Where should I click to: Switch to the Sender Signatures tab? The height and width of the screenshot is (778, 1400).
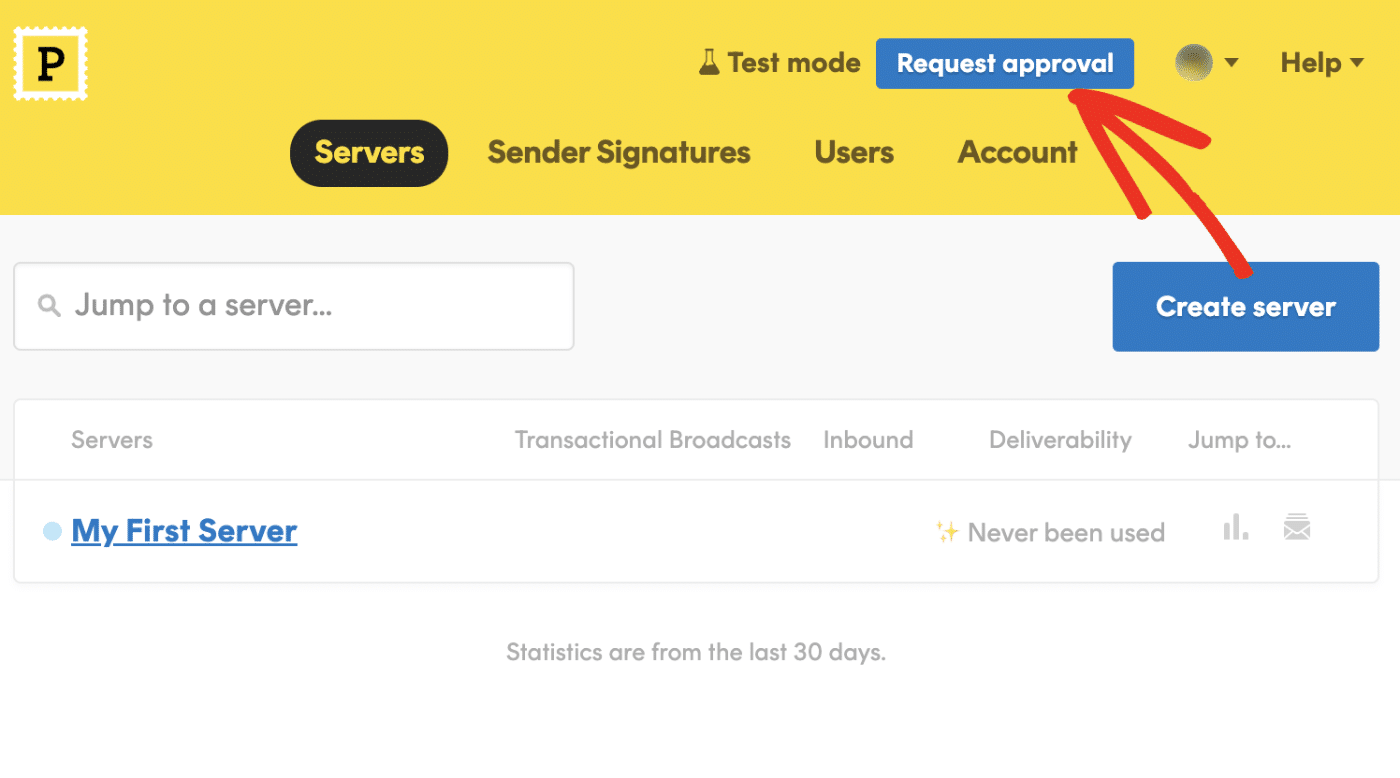(618, 152)
